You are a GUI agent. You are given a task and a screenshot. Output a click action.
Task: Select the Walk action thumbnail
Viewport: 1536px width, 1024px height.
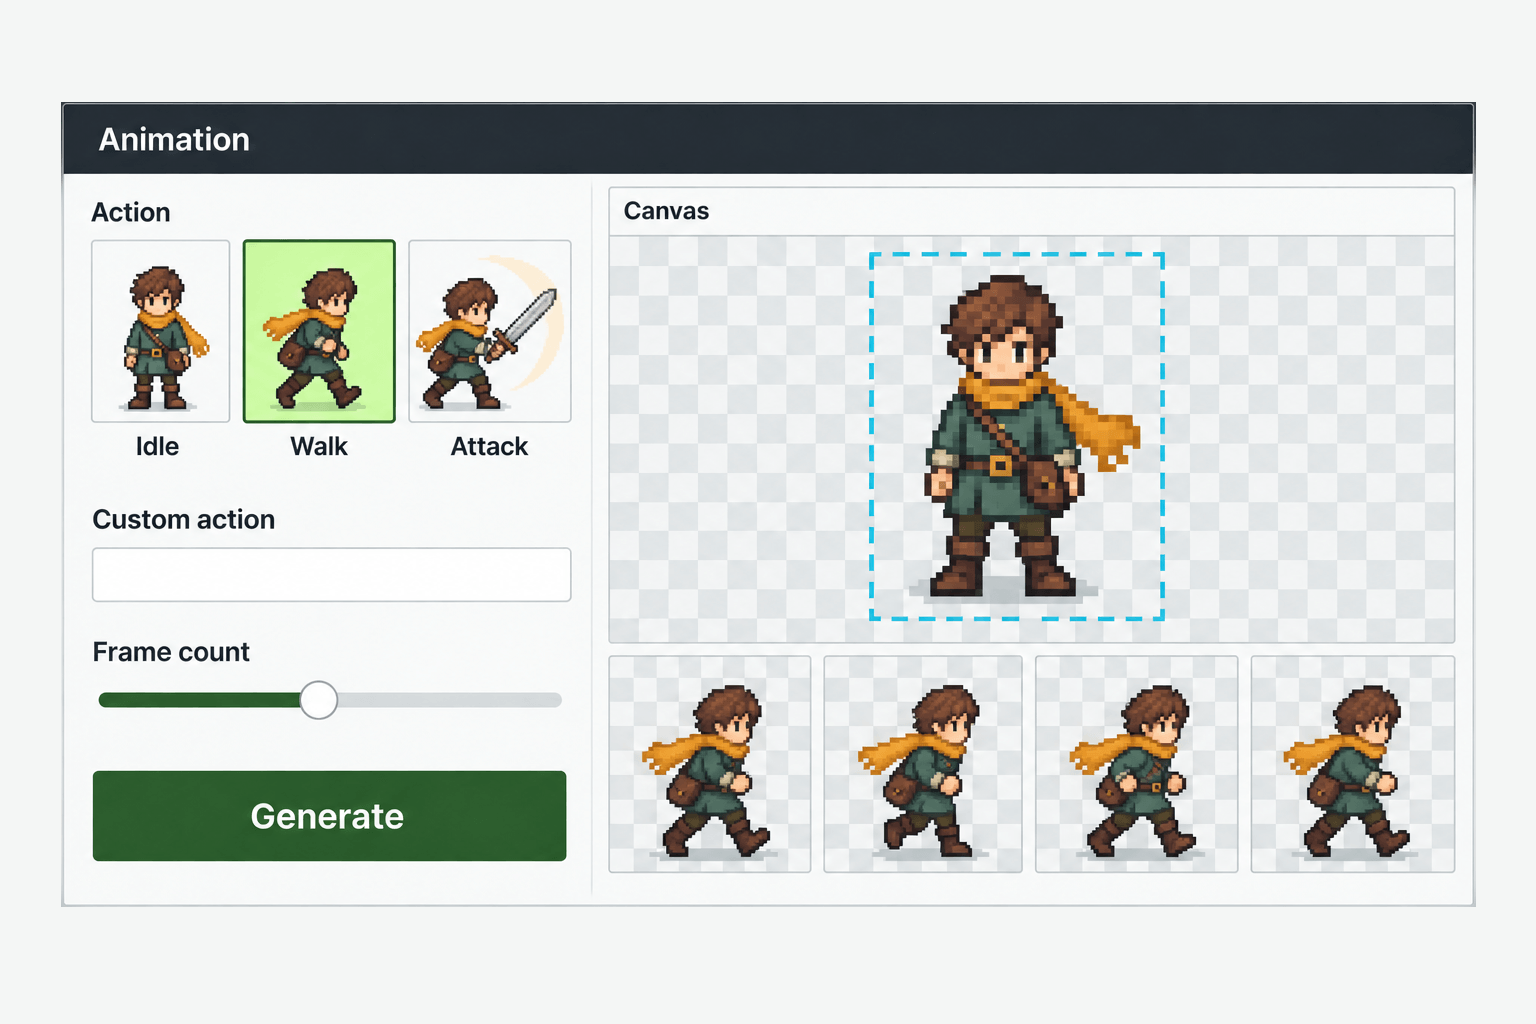click(319, 331)
